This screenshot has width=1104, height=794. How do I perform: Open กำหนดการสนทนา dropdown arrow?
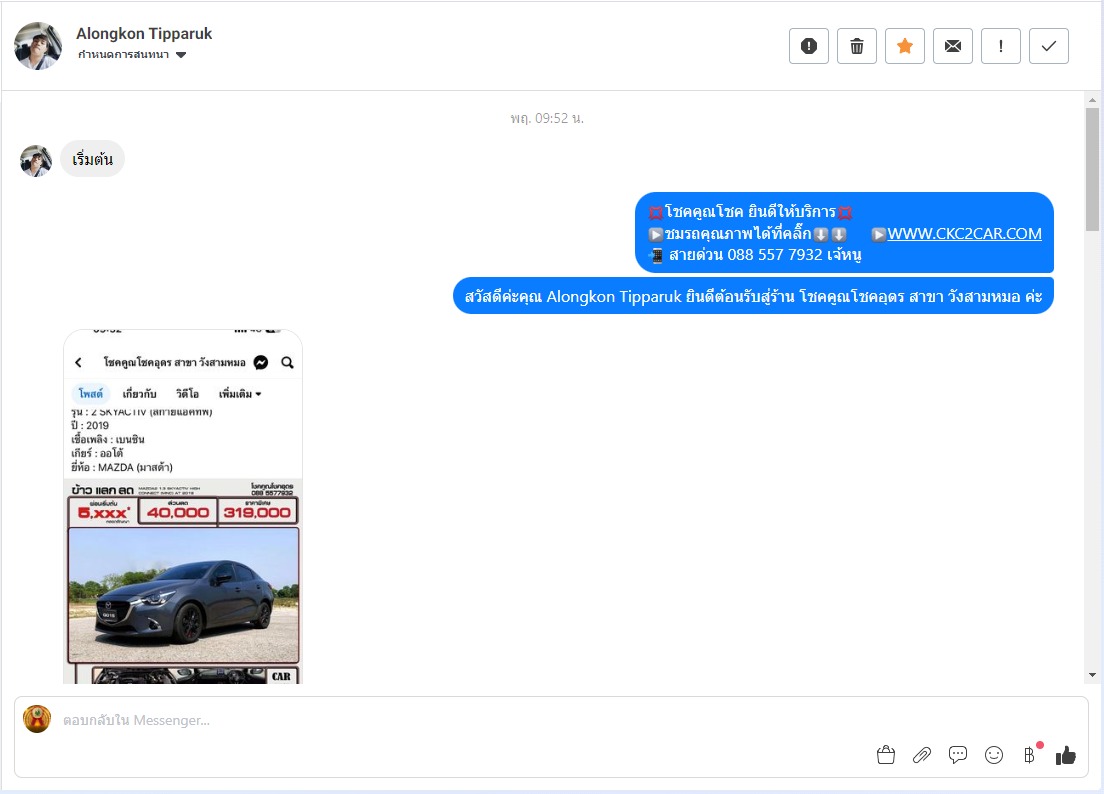coord(181,55)
